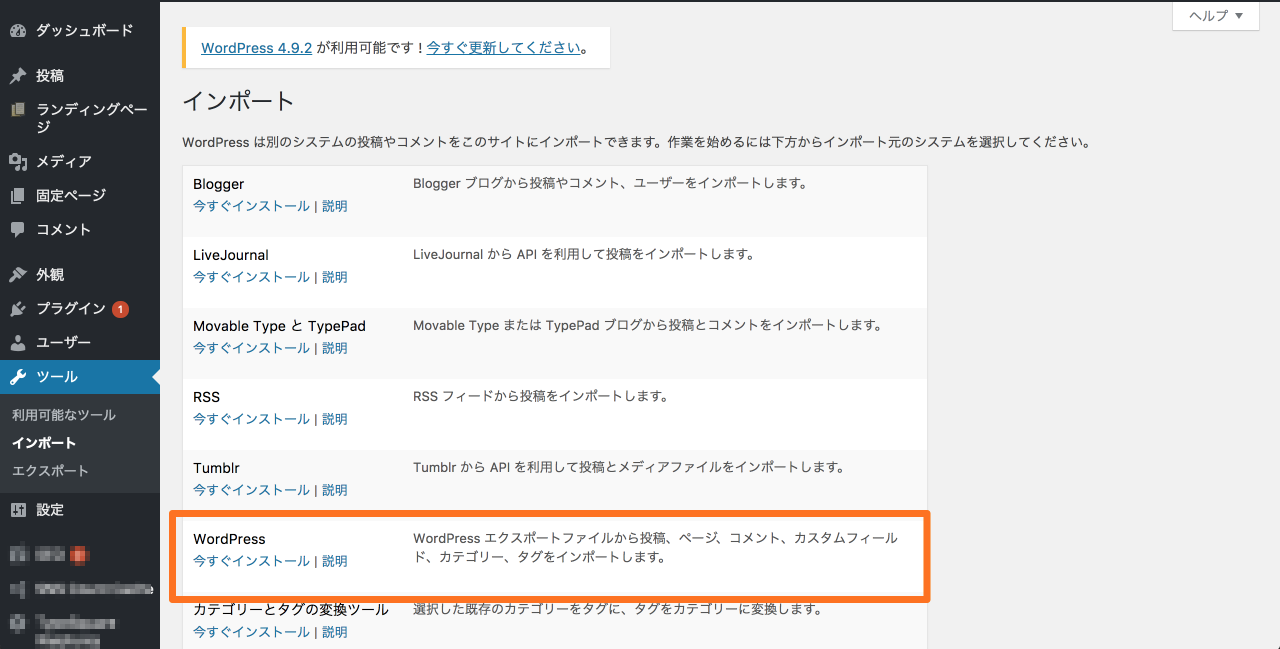The height and width of the screenshot is (649, 1280).
Task: Install the RSS importer now
Action: [251, 419]
